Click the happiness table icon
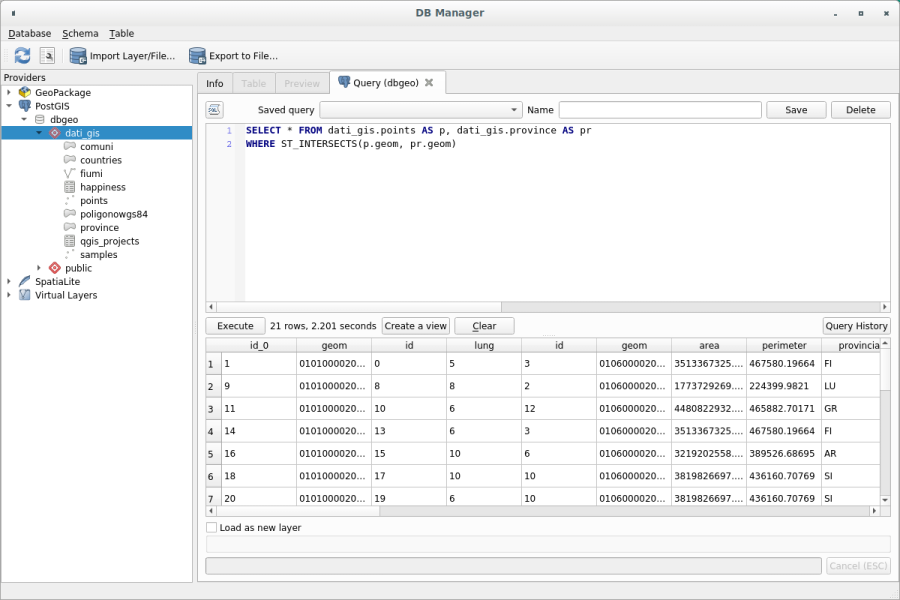This screenshot has width=900, height=600. [70, 186]
